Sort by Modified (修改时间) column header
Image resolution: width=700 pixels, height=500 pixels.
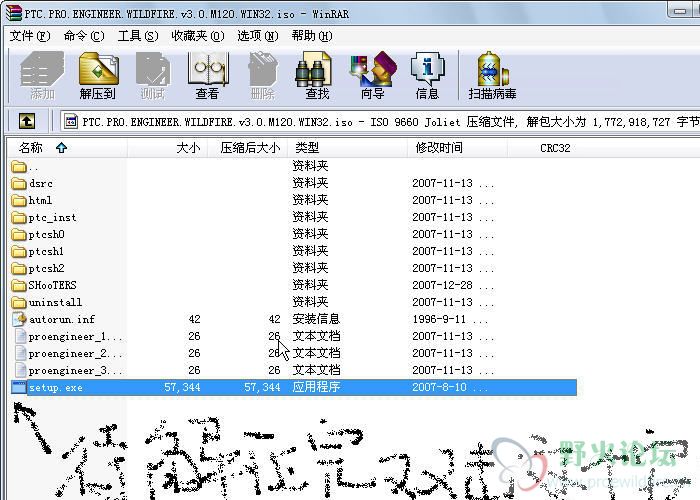457,148
